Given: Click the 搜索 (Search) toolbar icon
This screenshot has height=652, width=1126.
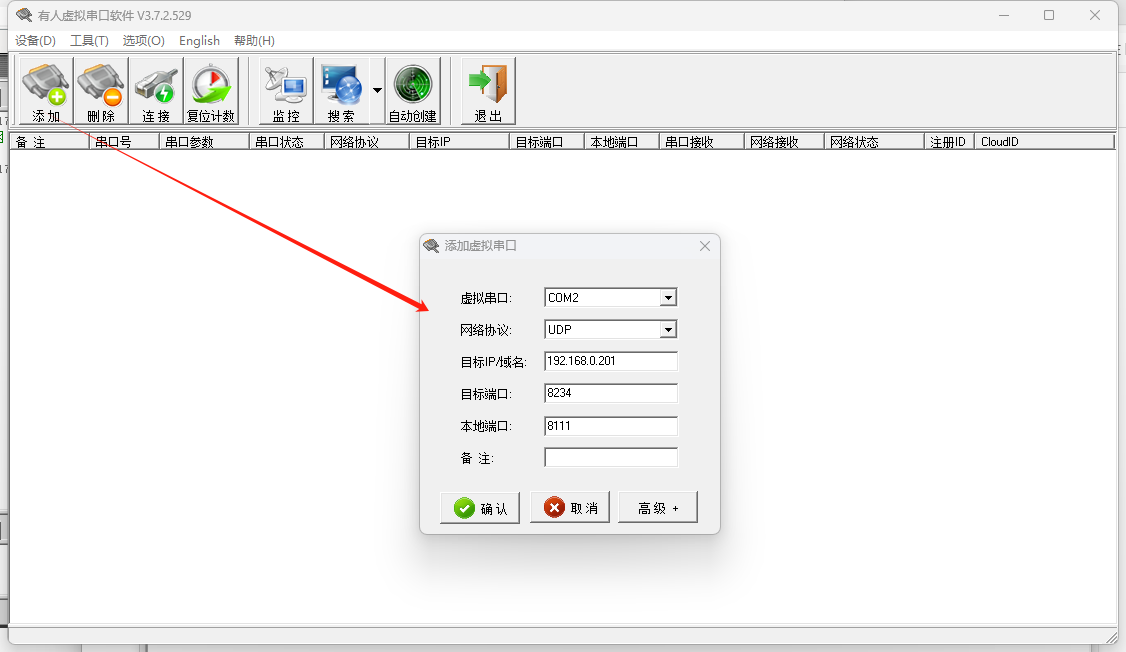Looking at the screenshot, I should (341, 92).
